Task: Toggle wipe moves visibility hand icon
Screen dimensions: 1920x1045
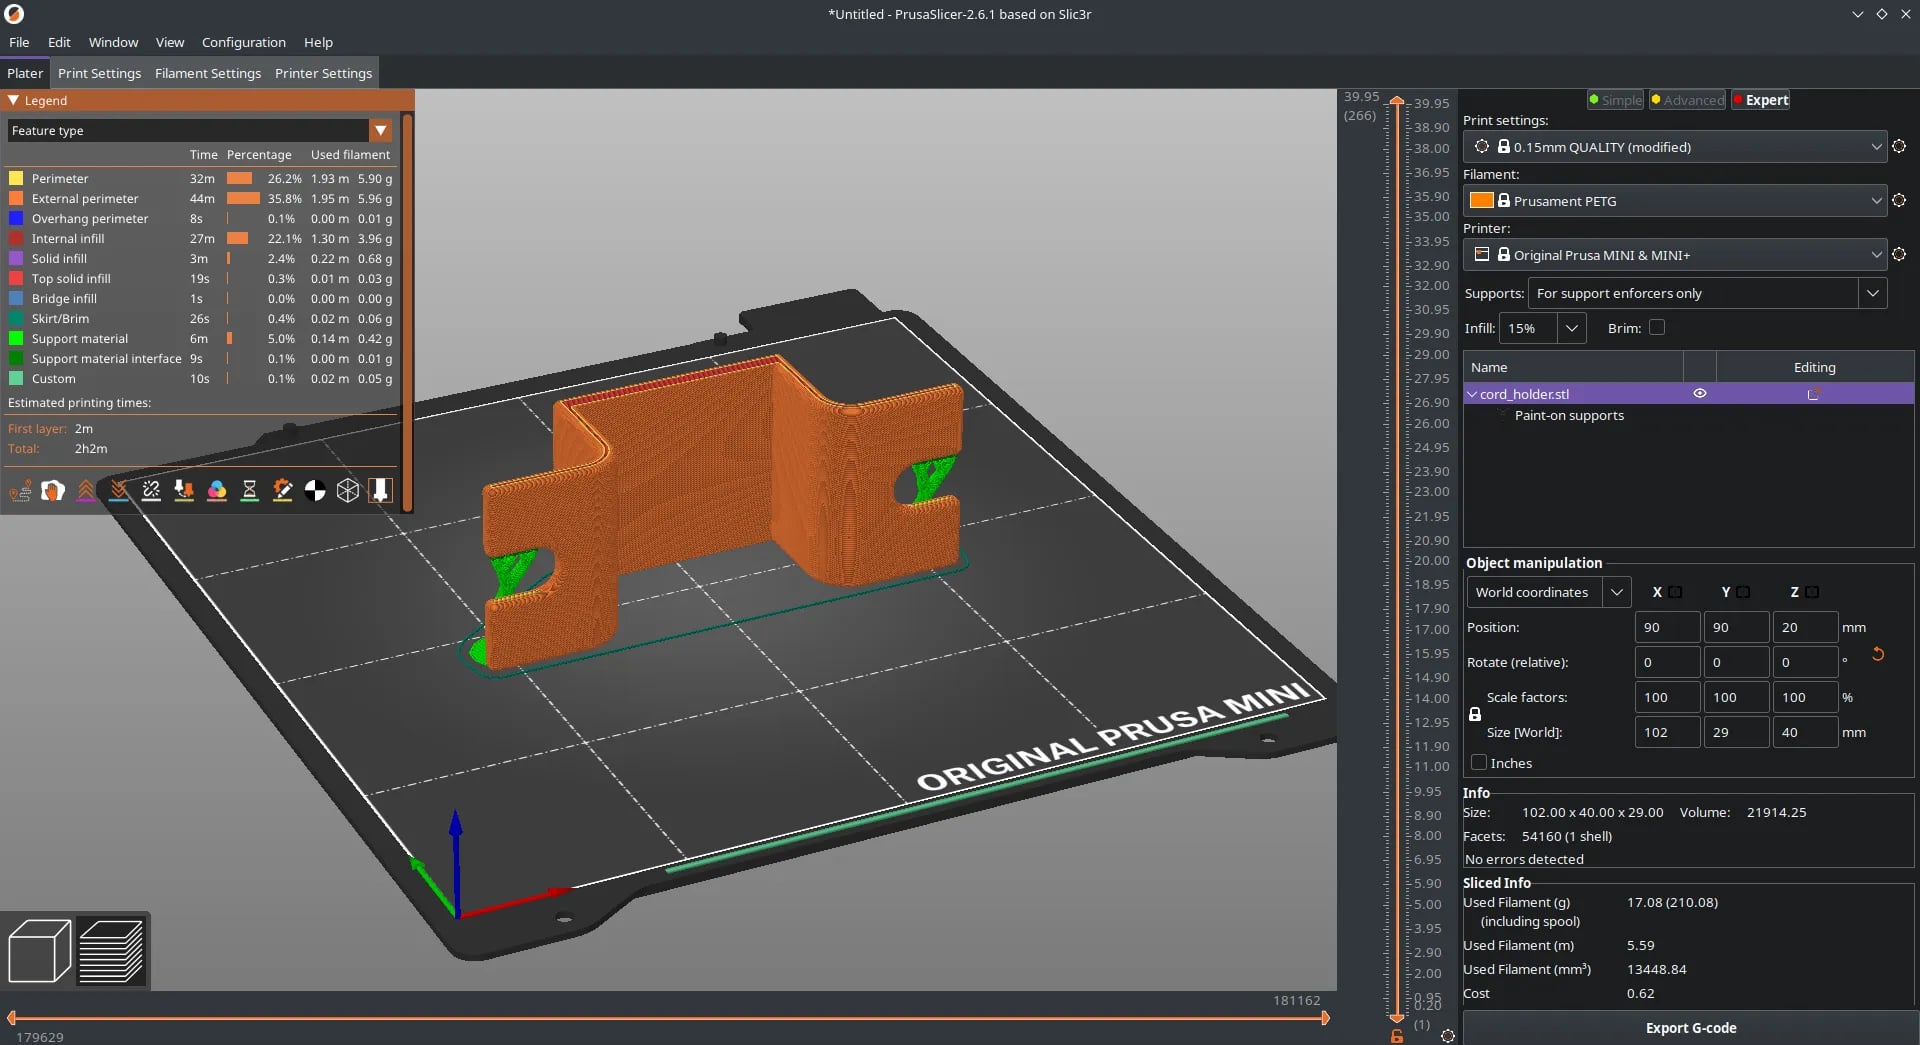Action: (x=53, y=490)
